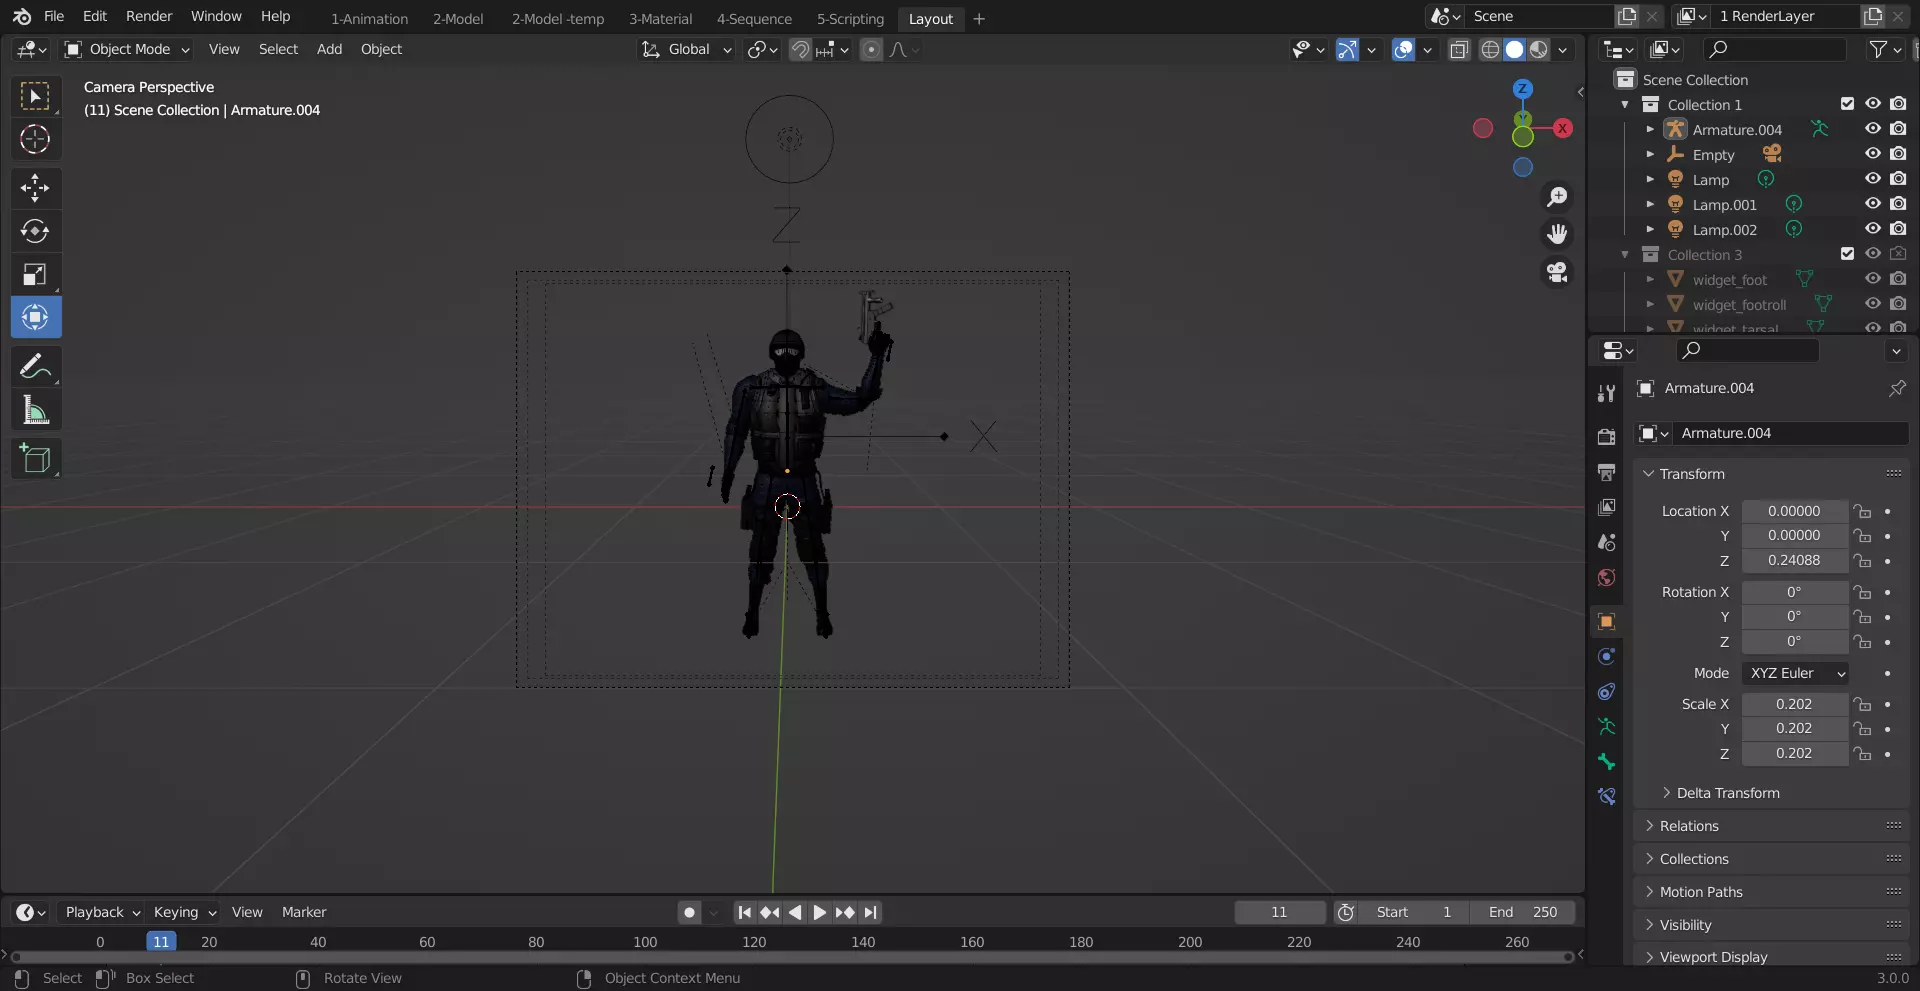The height and width of the screenshot is (991, 1920).
Task: Switch to the 1-Animation workspace tab
Action: coord(369,18)
